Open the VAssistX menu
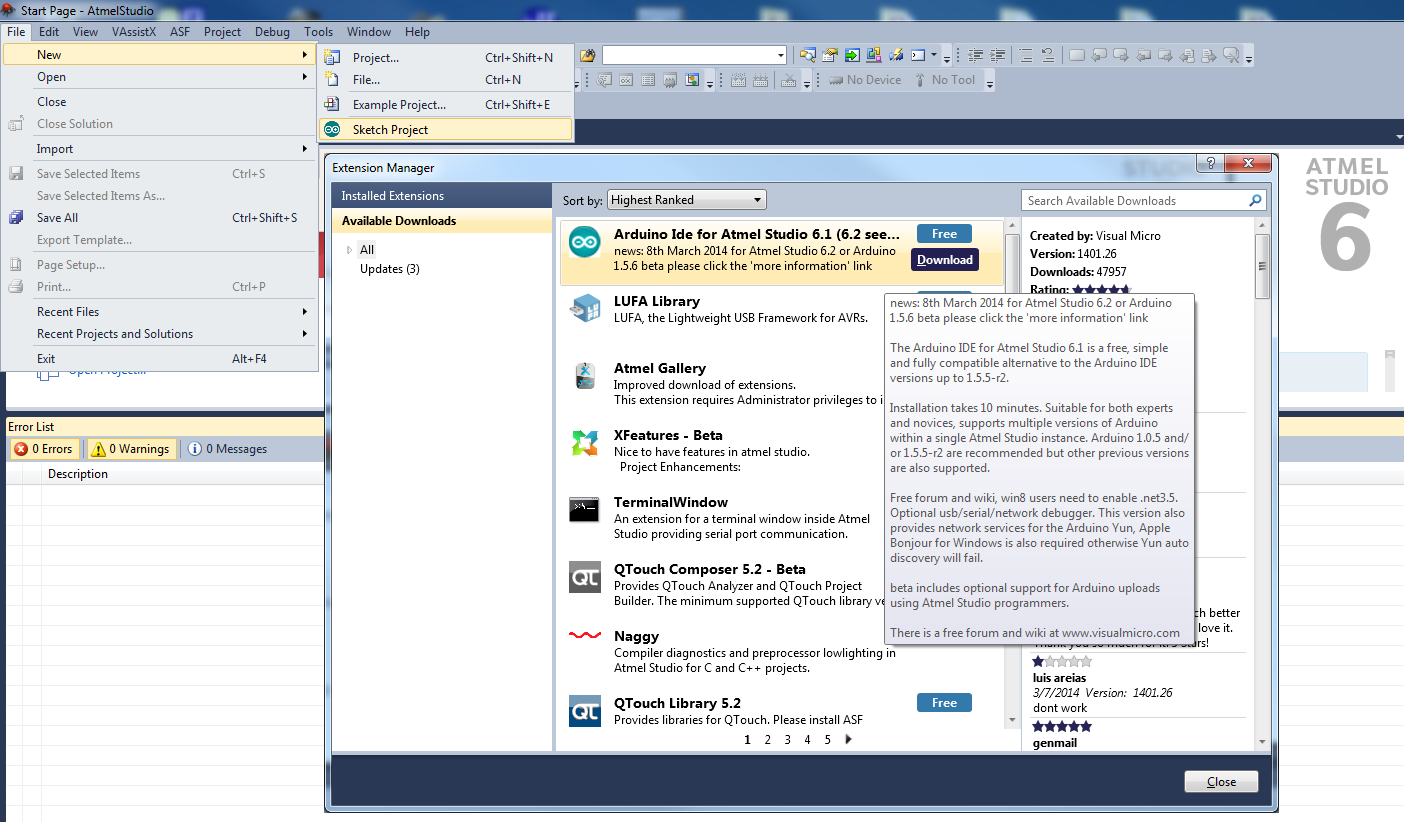 134,31
